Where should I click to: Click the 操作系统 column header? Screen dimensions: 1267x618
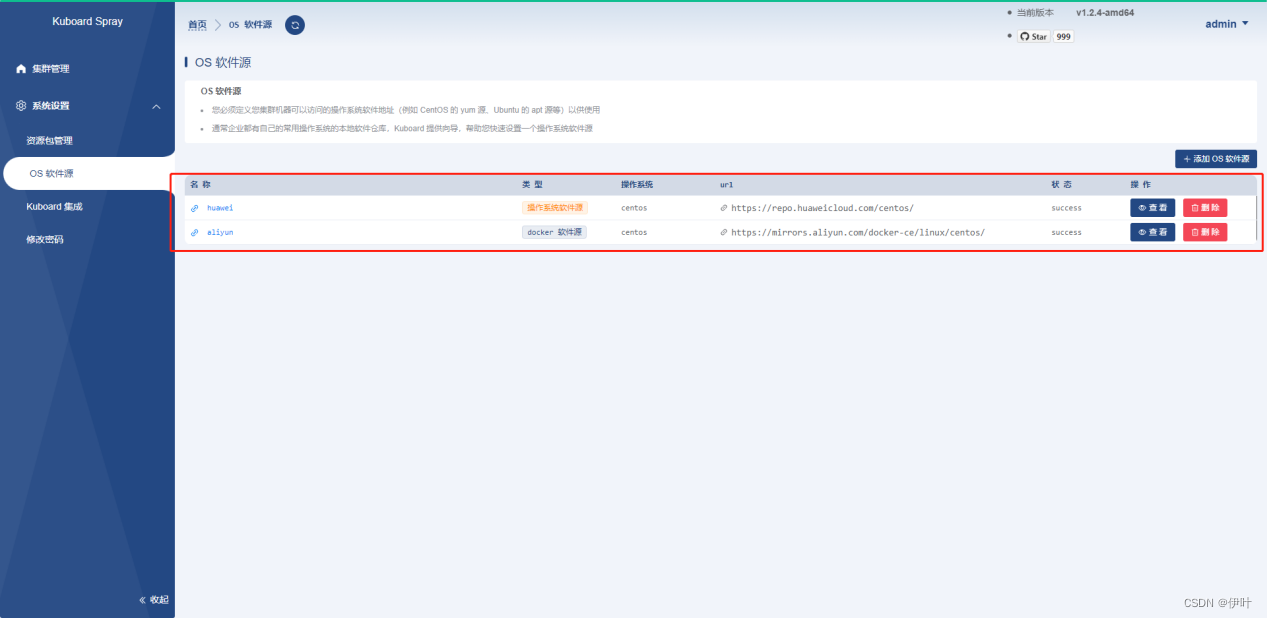[x=637, y=185]
